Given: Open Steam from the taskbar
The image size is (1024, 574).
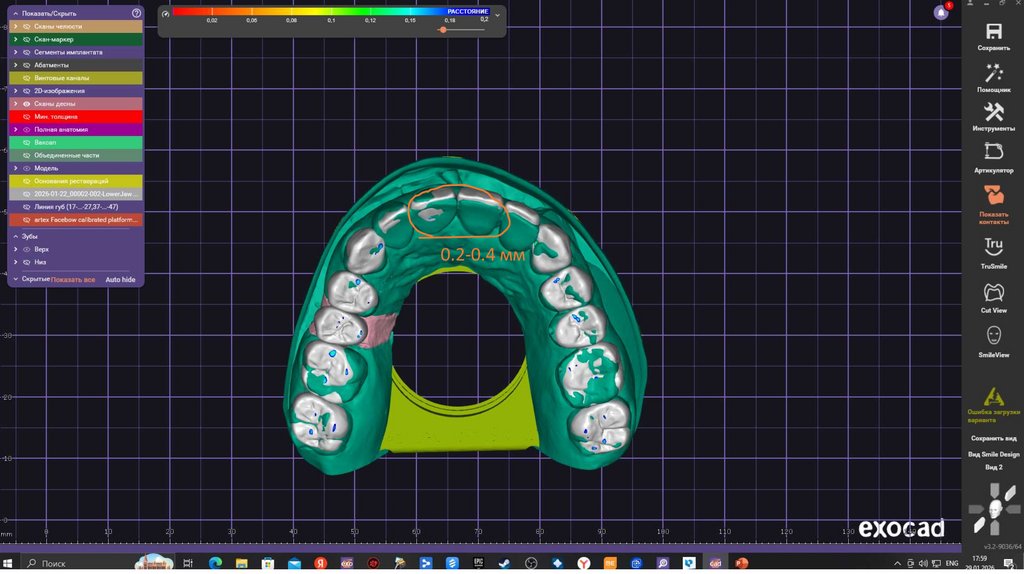Looking at the screenshot, I should 505,563.
